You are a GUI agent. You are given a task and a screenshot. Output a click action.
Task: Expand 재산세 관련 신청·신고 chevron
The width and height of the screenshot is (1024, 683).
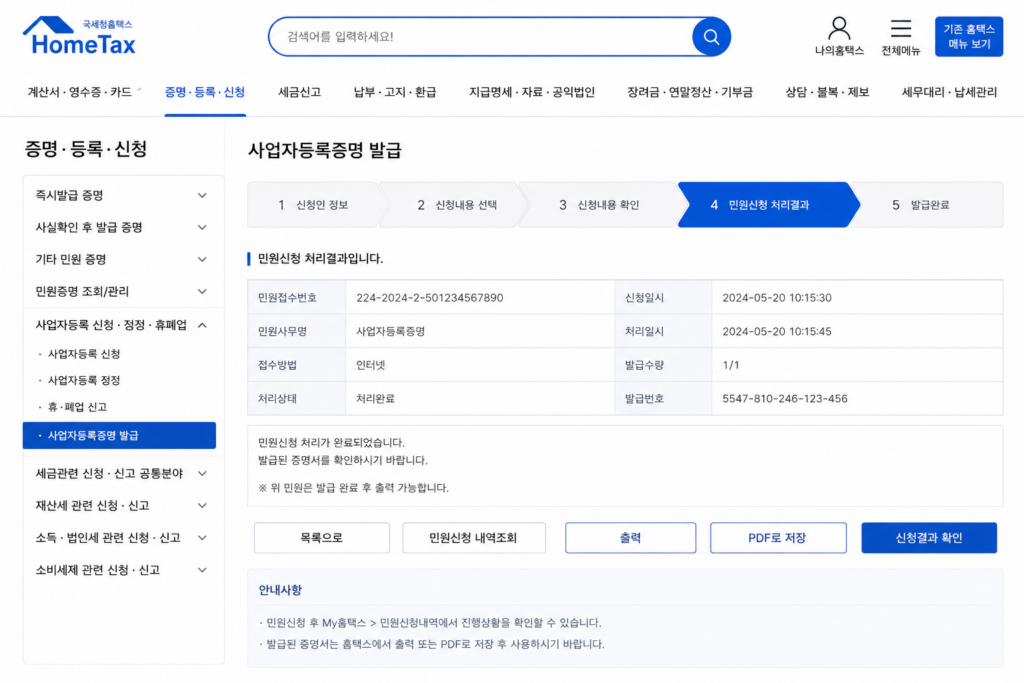click(202, 505)
